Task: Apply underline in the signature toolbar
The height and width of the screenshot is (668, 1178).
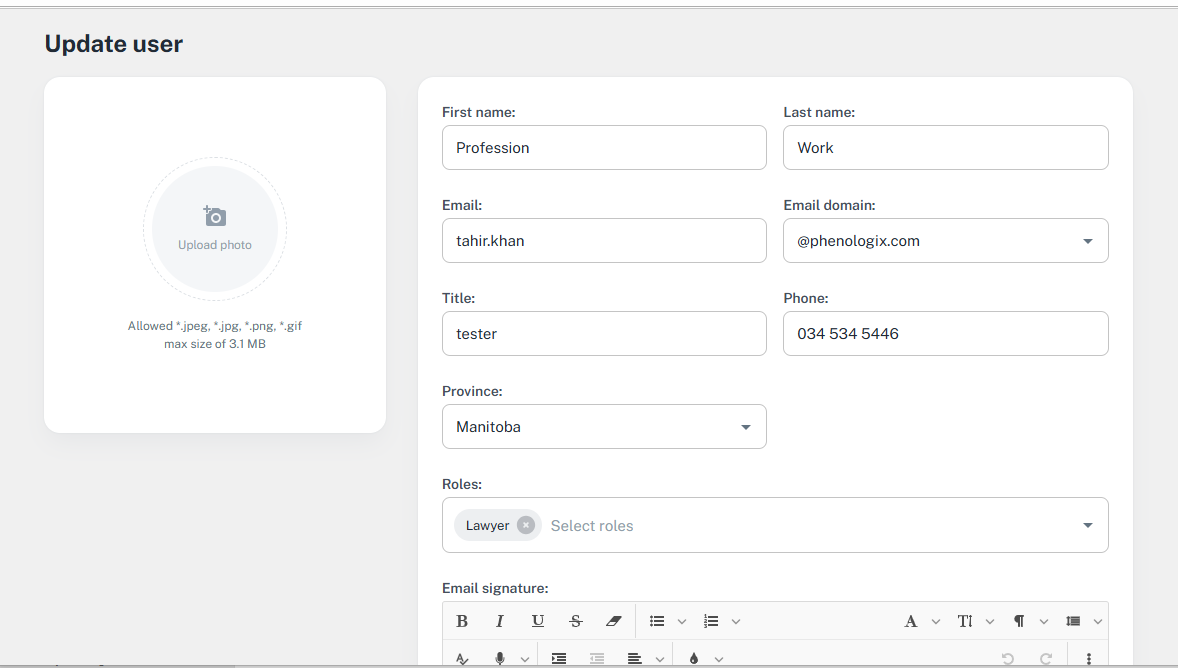Action: pyautogui.click(x=538, y=621)
